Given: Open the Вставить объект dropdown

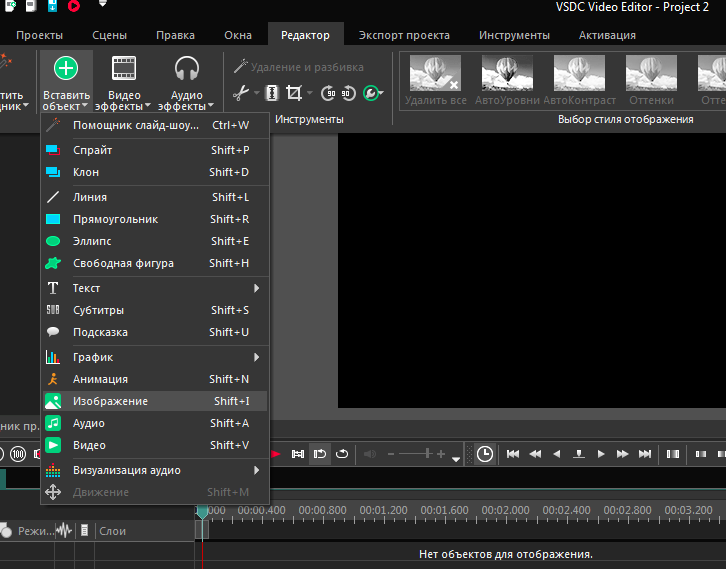Looking at the screenshot, I should click(x=66, y=82).
